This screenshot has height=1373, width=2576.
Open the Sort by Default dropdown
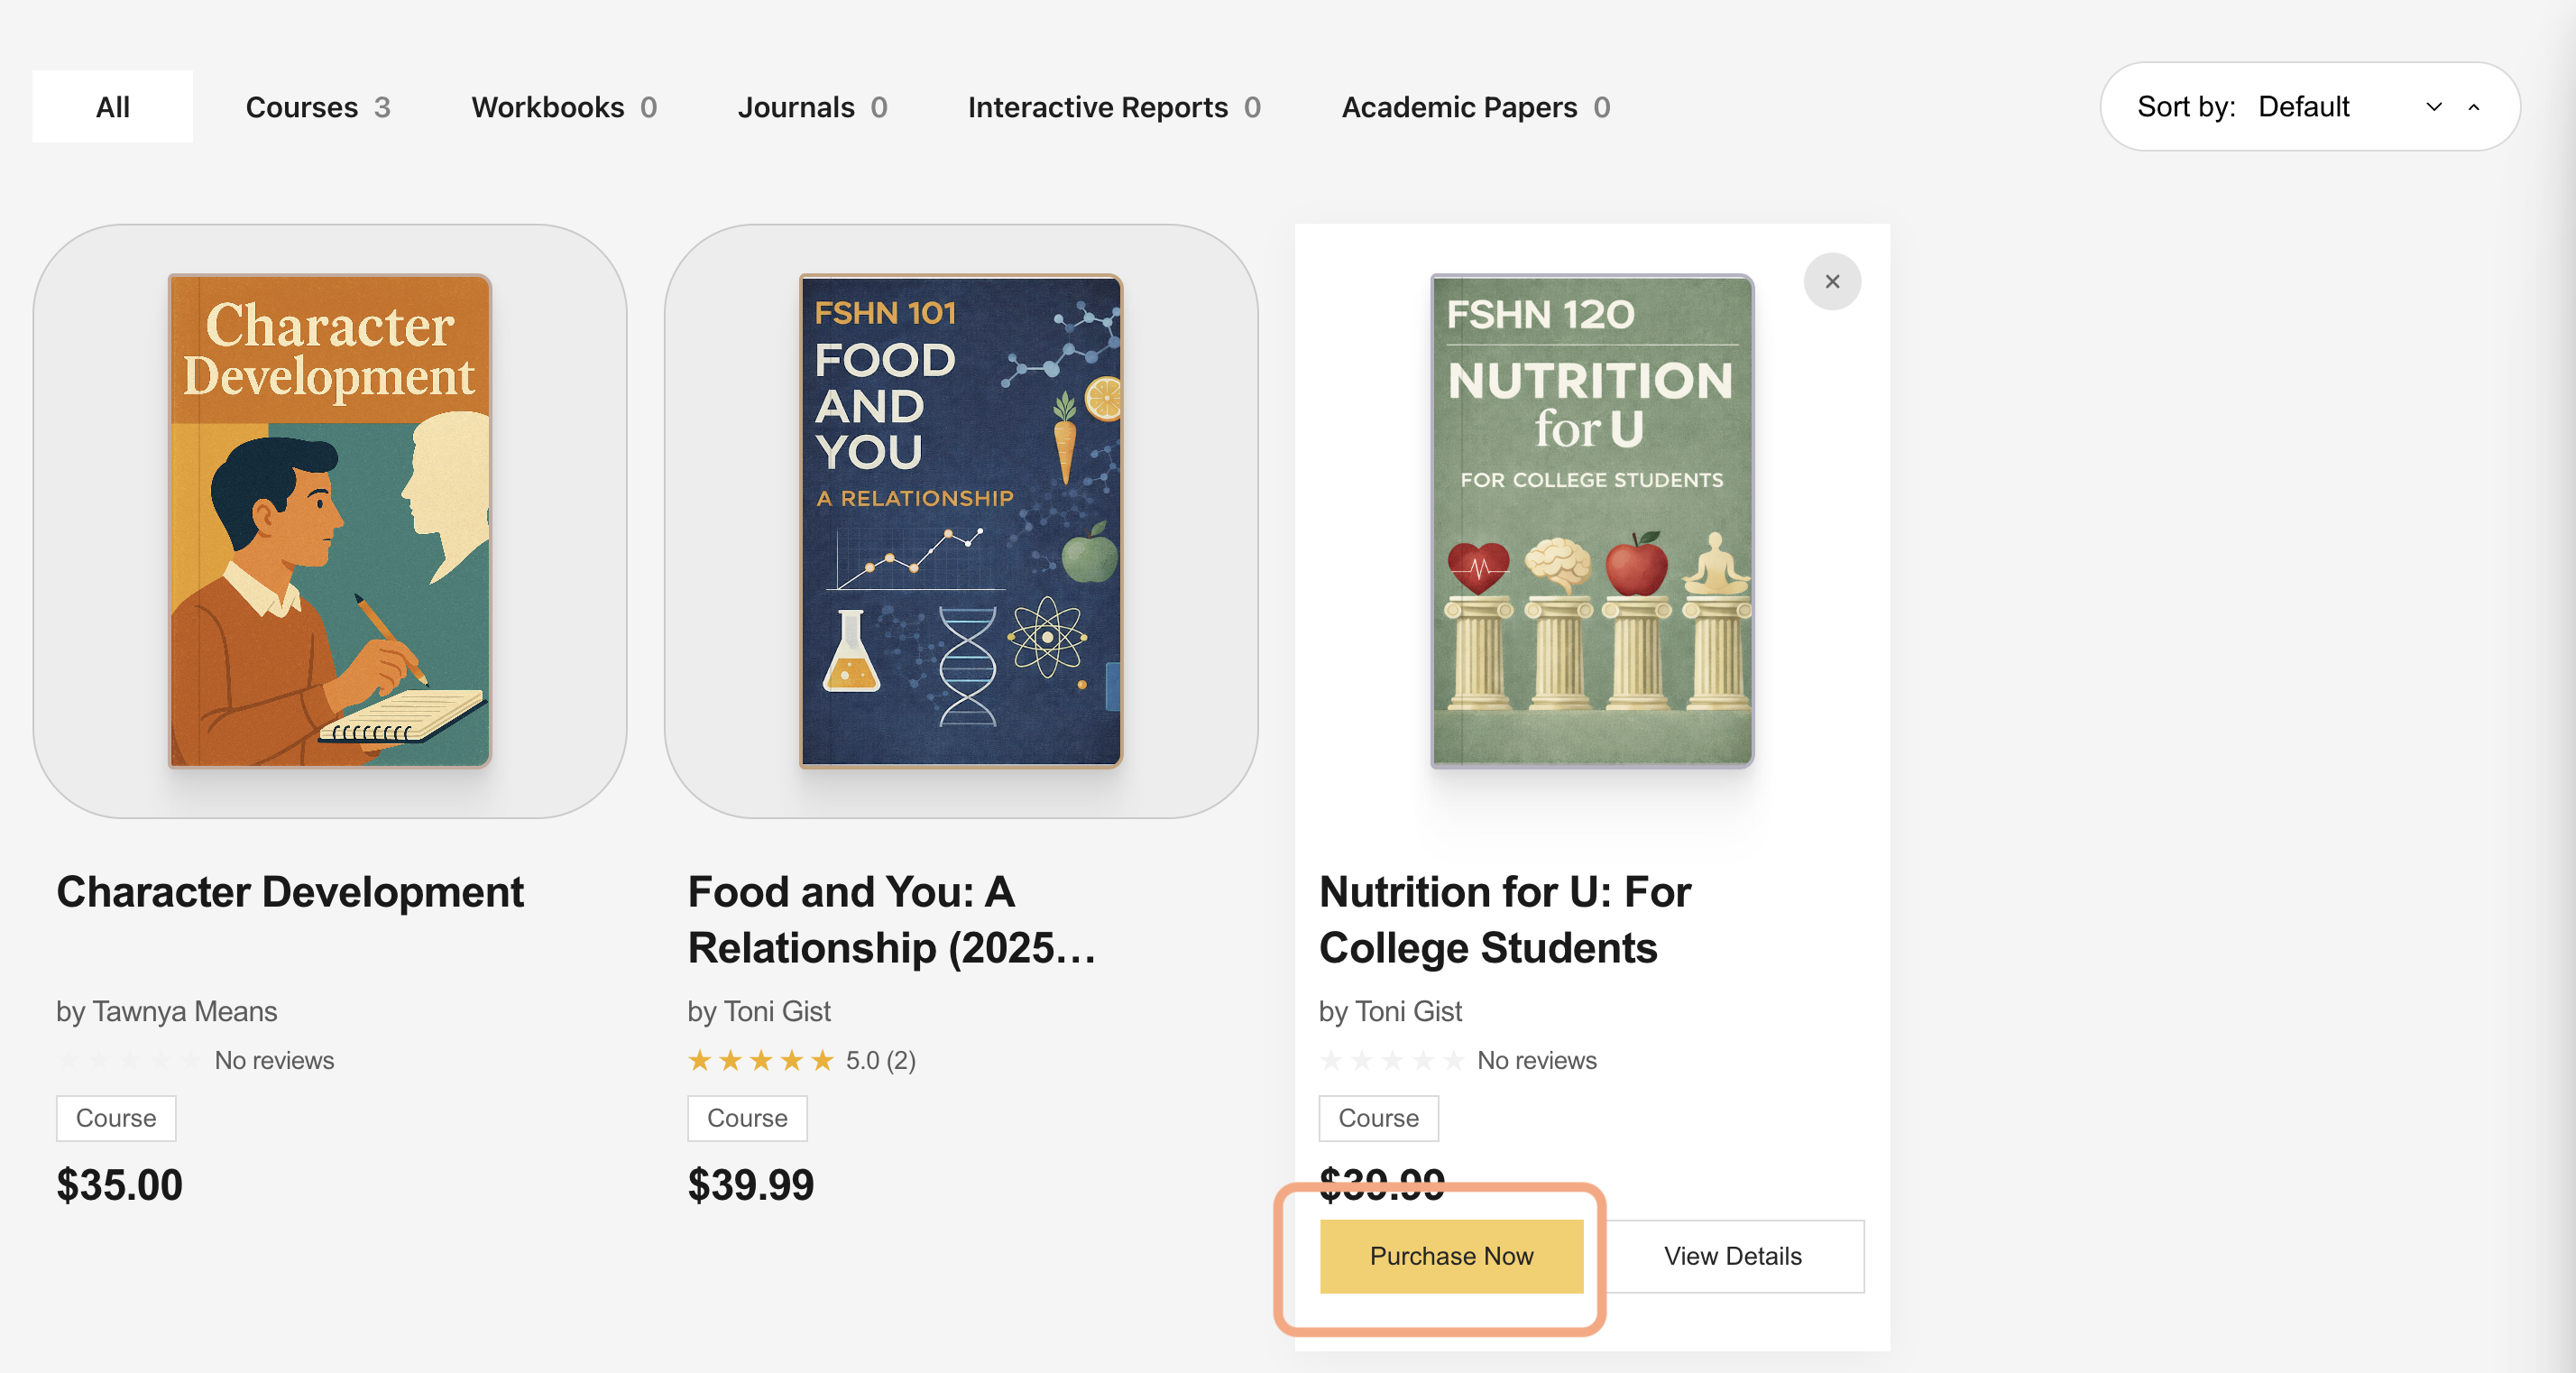(x=2304, y=106)
